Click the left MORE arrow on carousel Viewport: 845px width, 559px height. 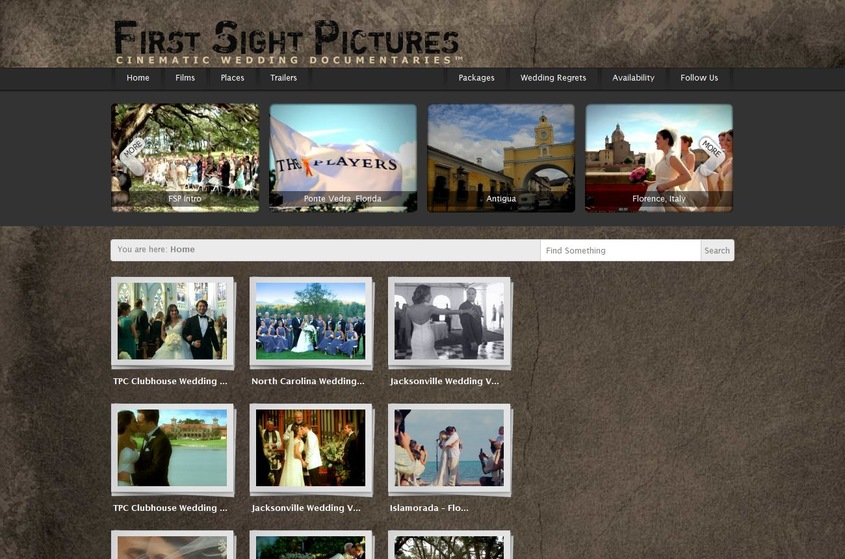tap(132, 157)
